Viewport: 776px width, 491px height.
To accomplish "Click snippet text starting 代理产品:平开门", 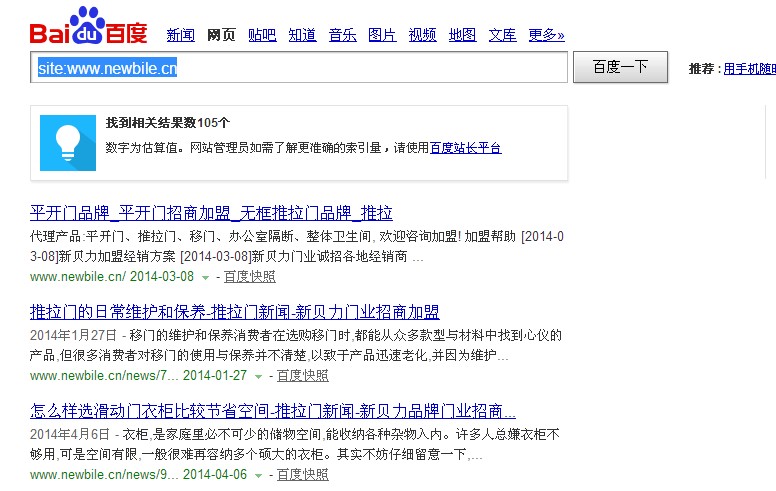I will tap(296, 246).
